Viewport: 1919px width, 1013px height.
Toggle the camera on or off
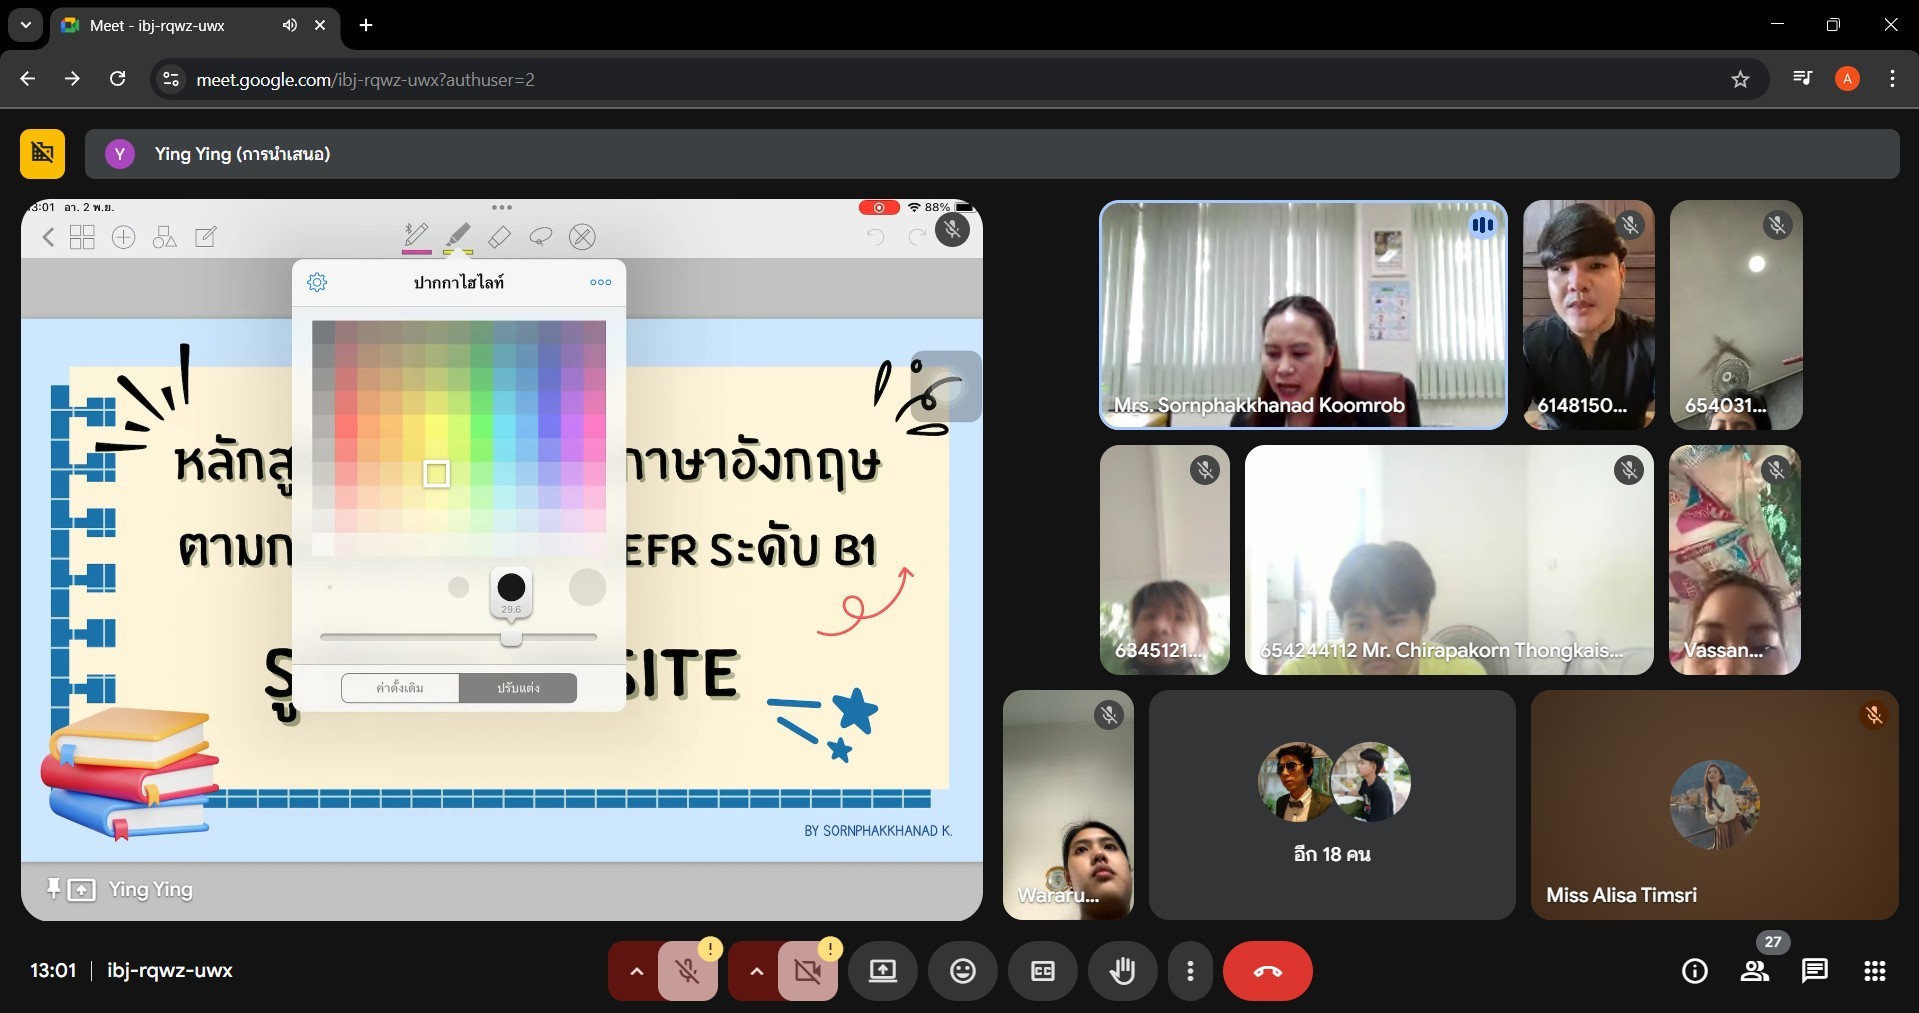click(x=807, y=971)
